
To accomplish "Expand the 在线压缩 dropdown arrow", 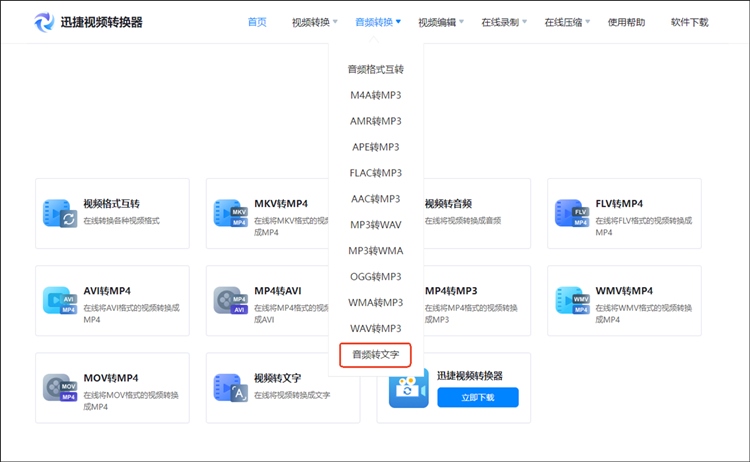I will pos(588,22).
